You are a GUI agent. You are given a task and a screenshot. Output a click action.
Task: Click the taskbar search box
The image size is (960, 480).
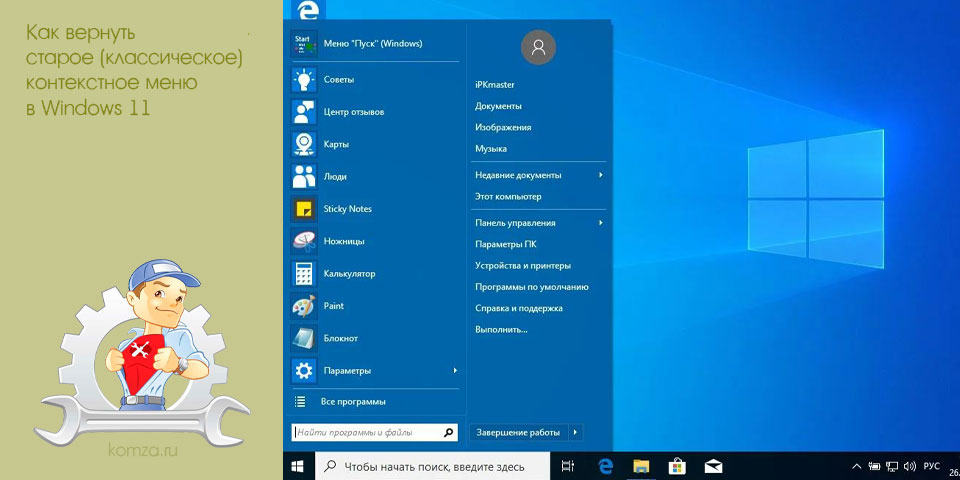coord(432,467)
